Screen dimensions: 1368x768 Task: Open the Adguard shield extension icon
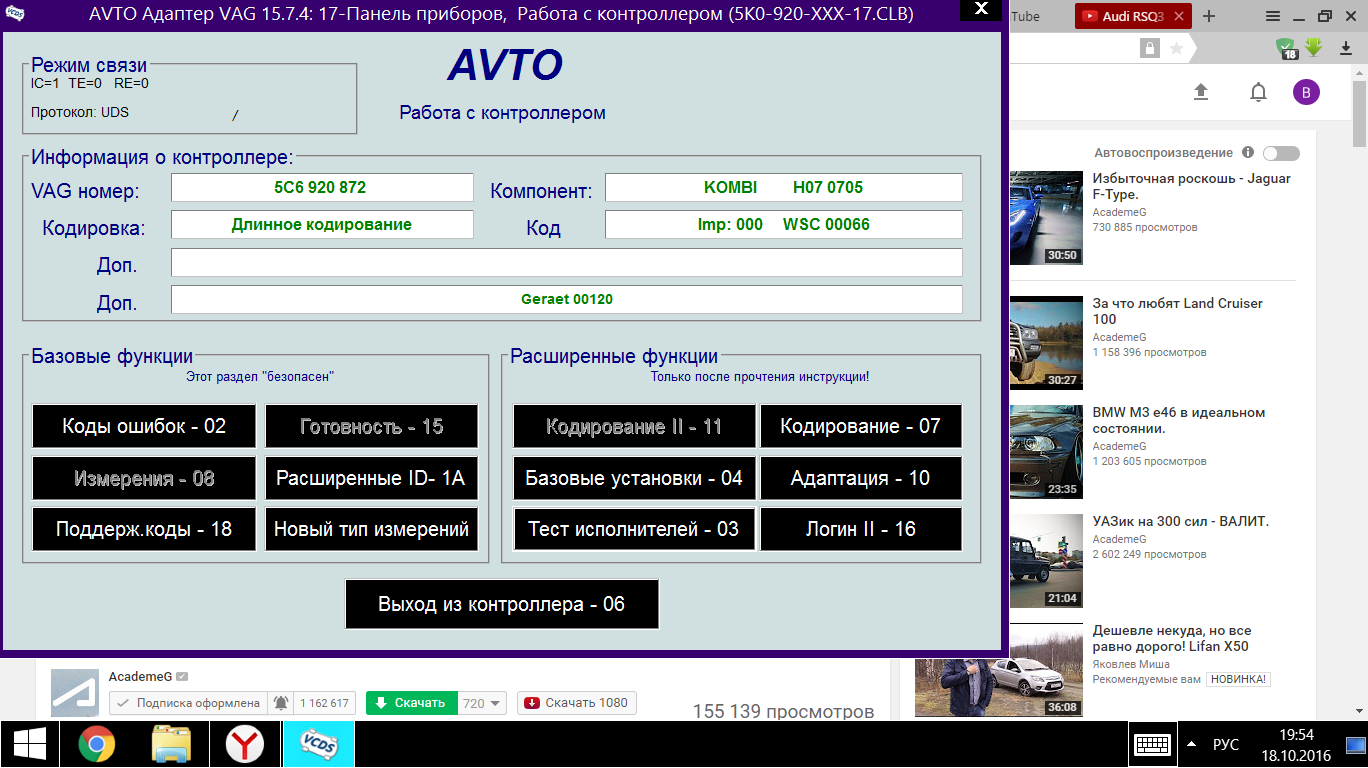(x=1286, y=48)
